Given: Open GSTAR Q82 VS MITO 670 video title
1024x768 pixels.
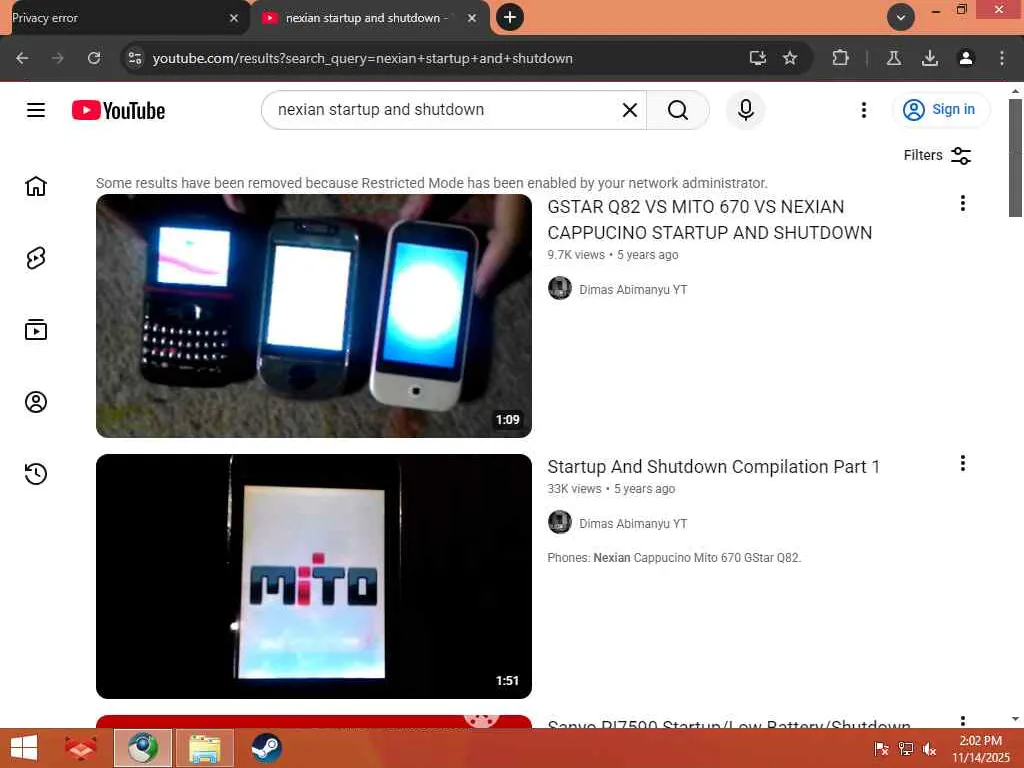Looking at the screenshot, I should [709, 219].
